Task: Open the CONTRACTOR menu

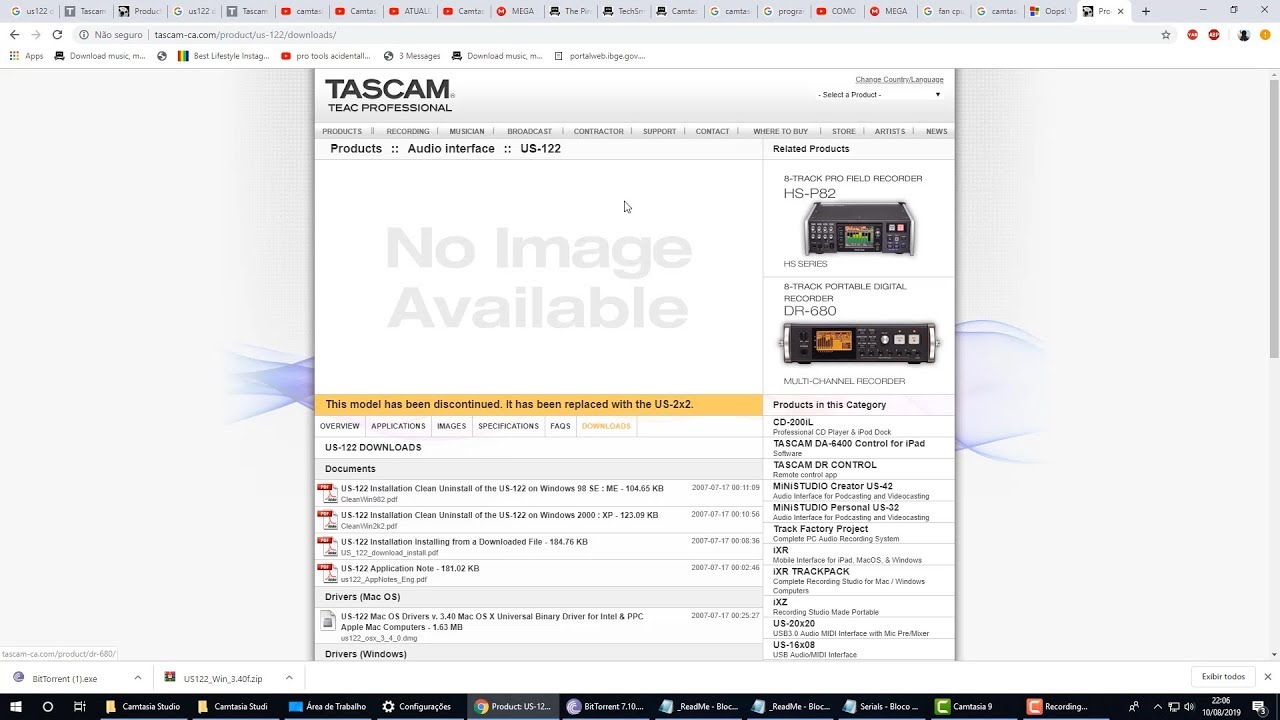Action: click(598, 131)
